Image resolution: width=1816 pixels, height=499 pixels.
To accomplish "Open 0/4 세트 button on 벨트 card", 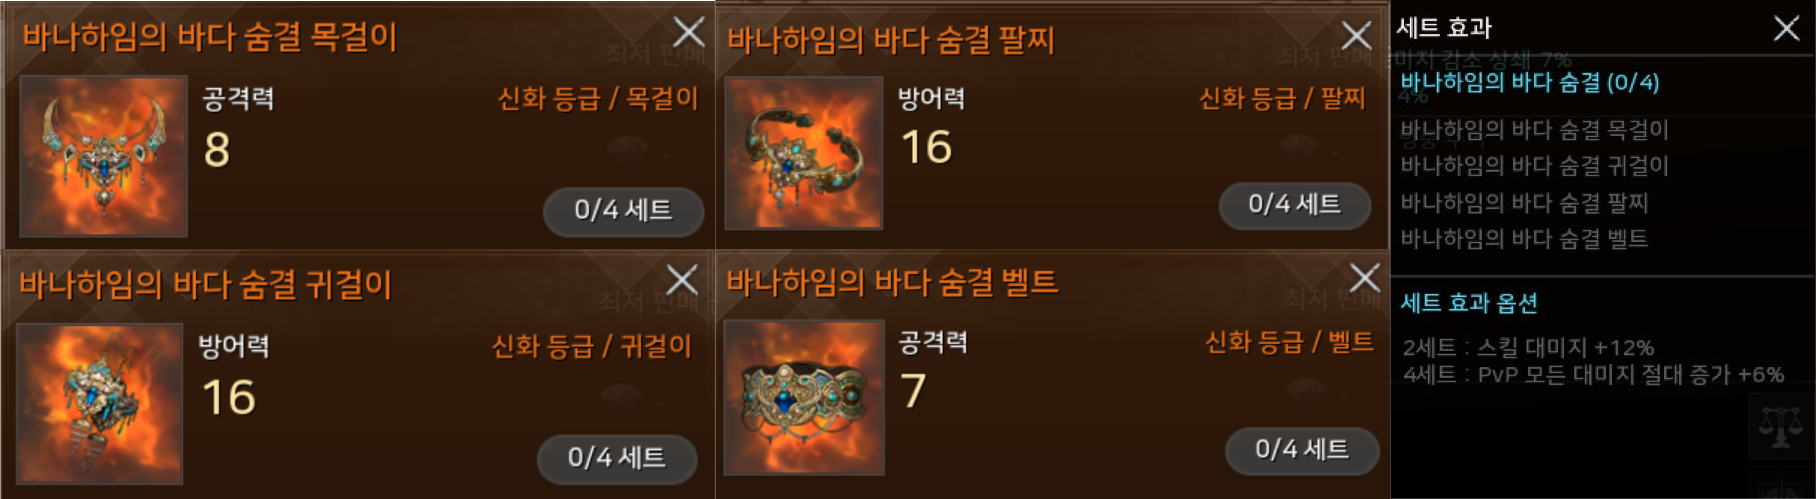I will (1302, 450).
